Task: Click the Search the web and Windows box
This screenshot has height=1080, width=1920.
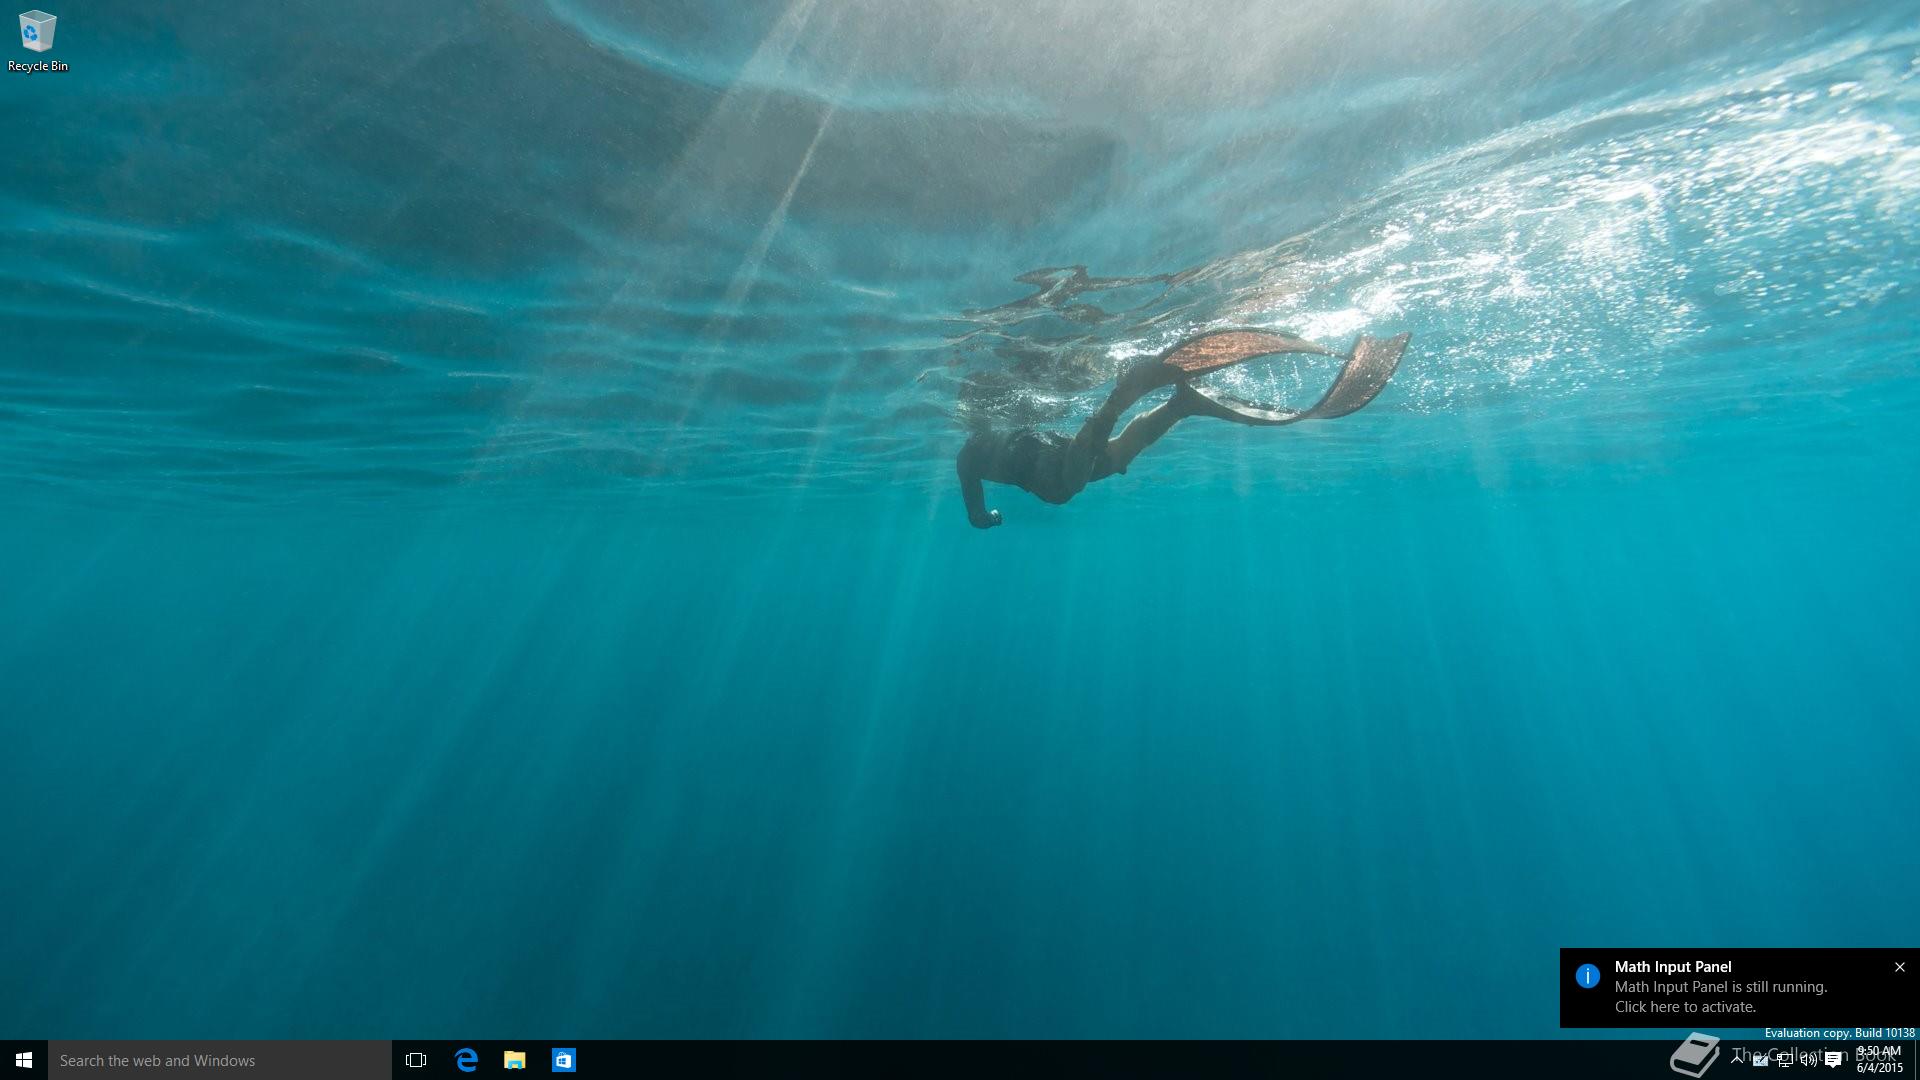Action: (220, 1060)
